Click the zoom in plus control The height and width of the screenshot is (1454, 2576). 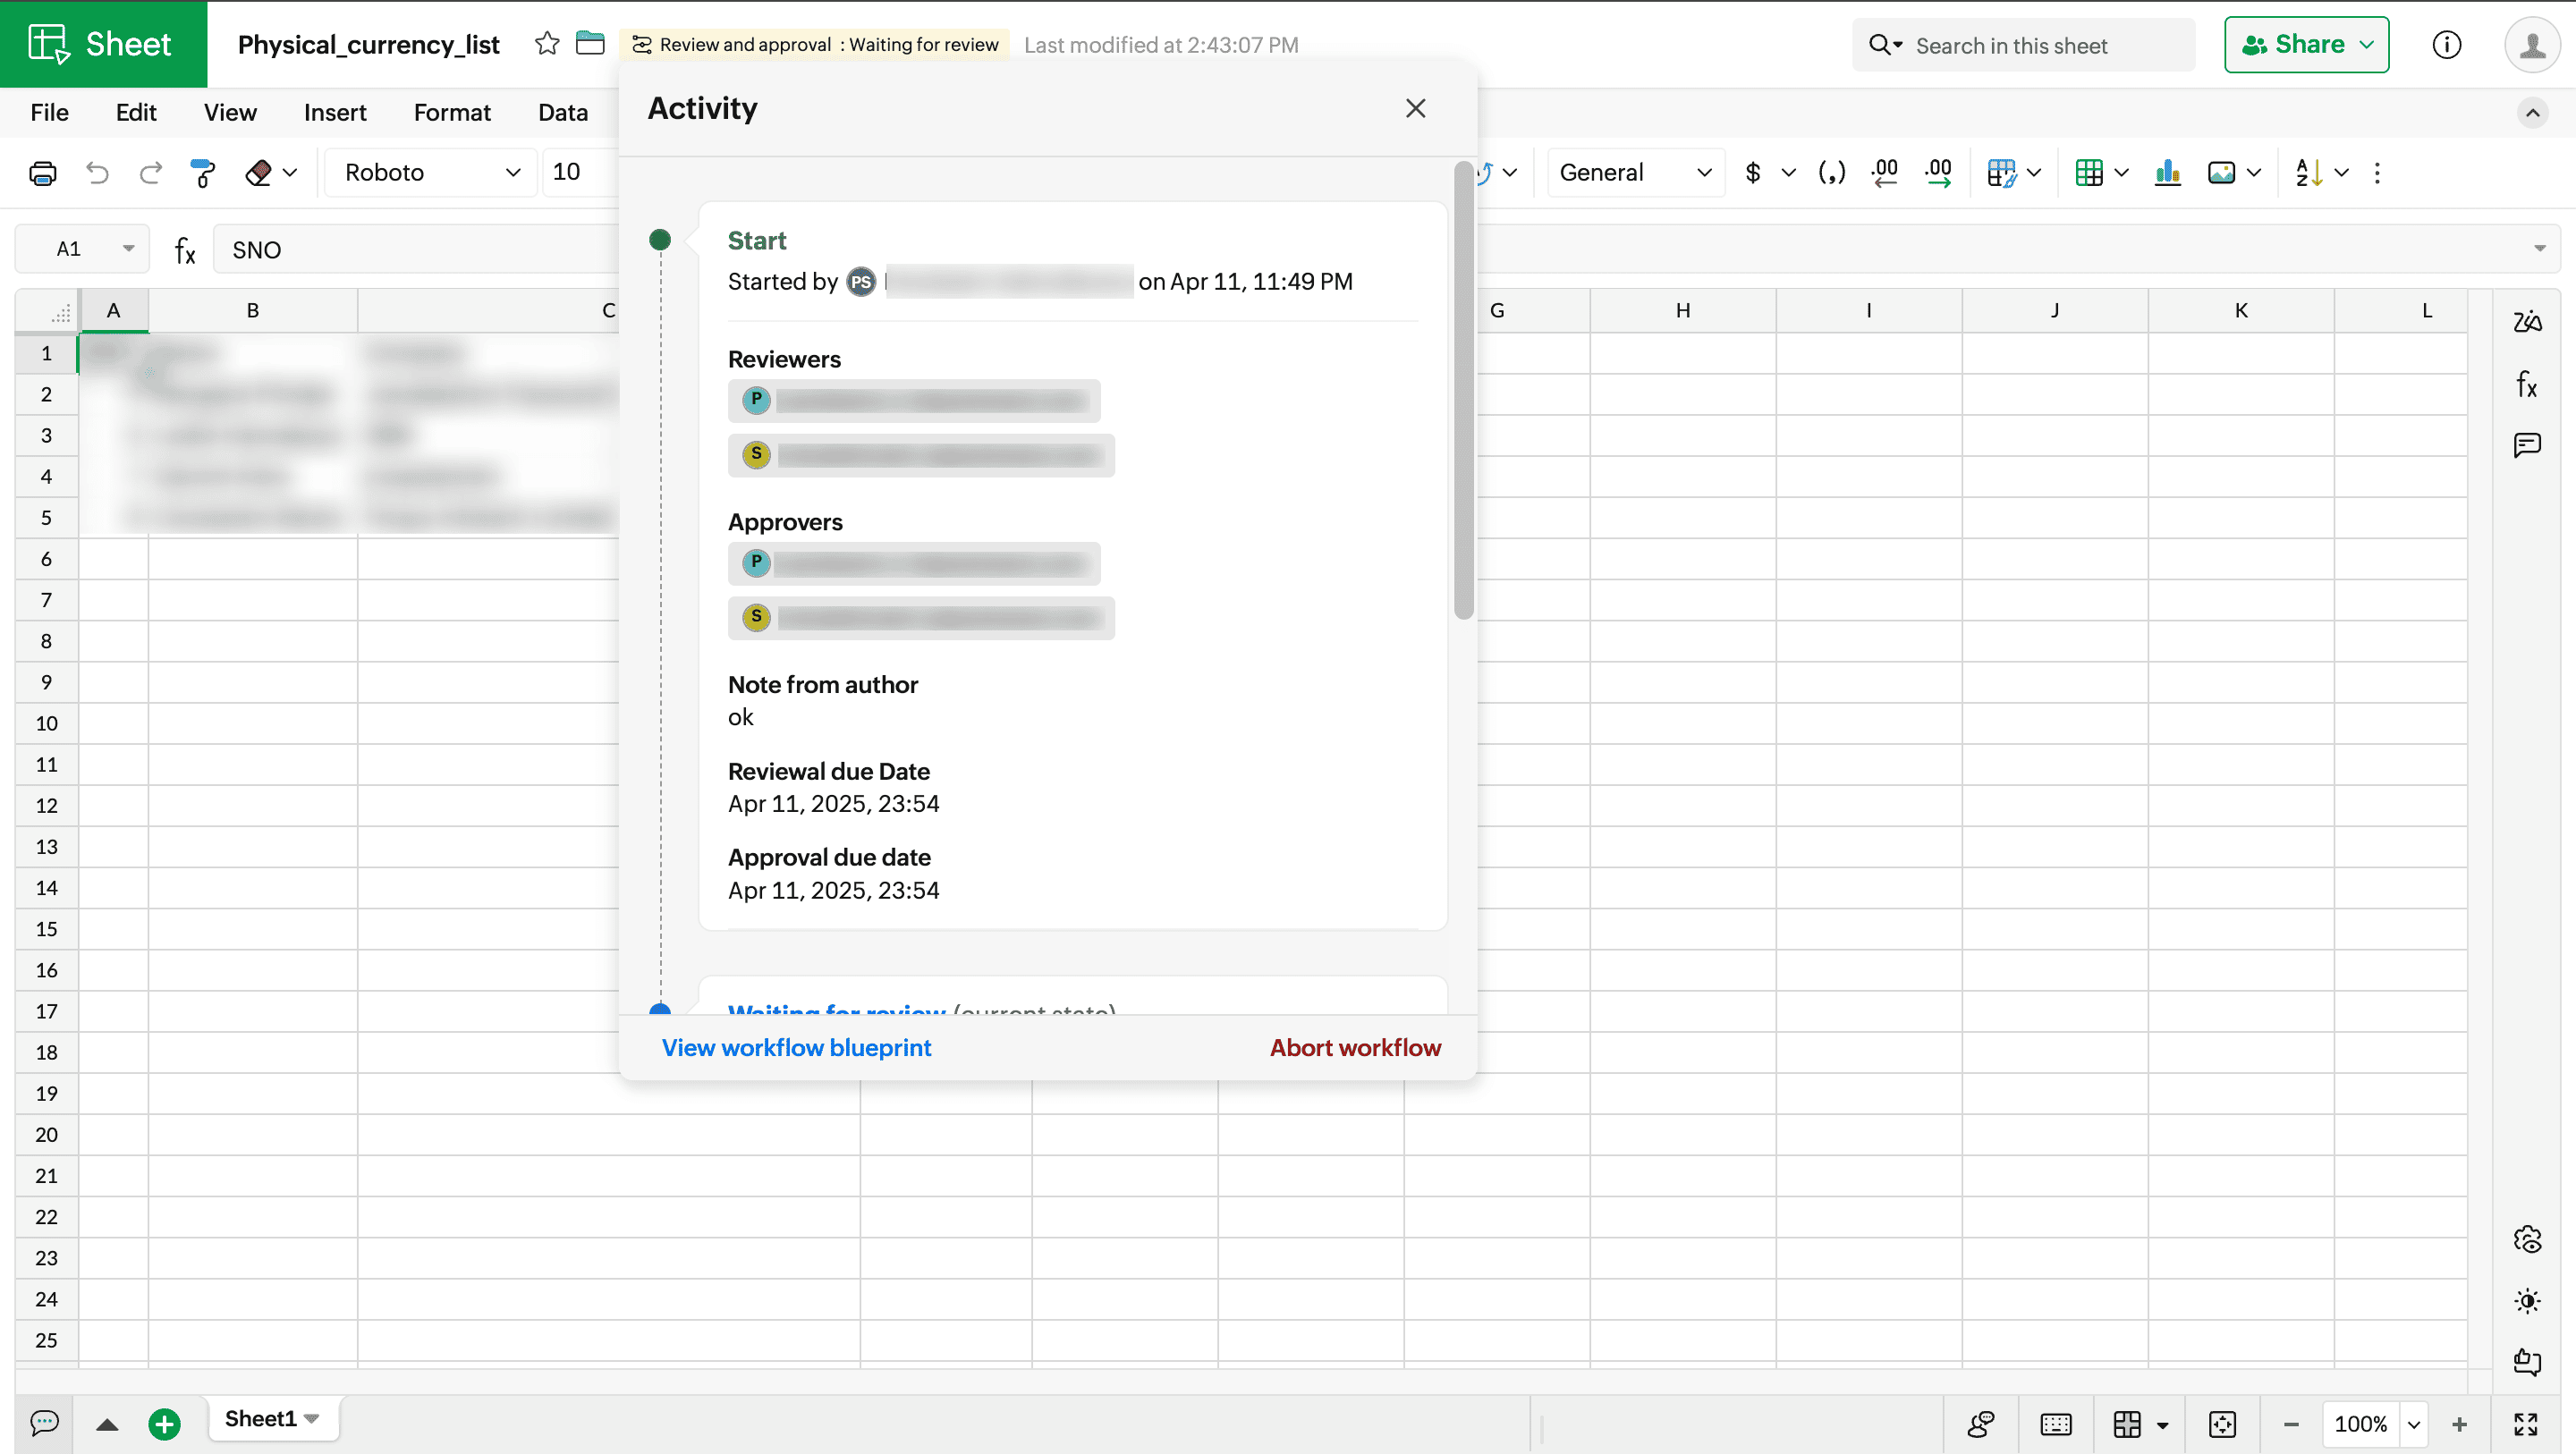tap(2459, 1423)
